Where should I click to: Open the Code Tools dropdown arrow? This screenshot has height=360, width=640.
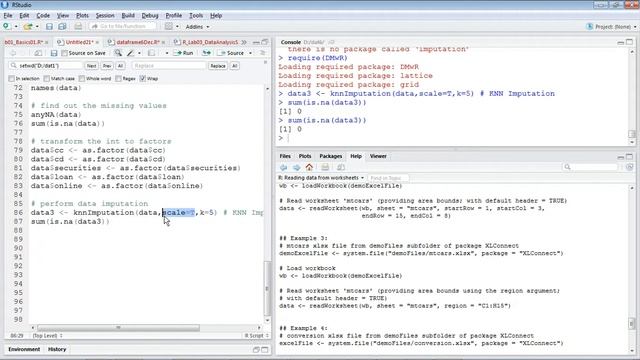coord(139,53)
